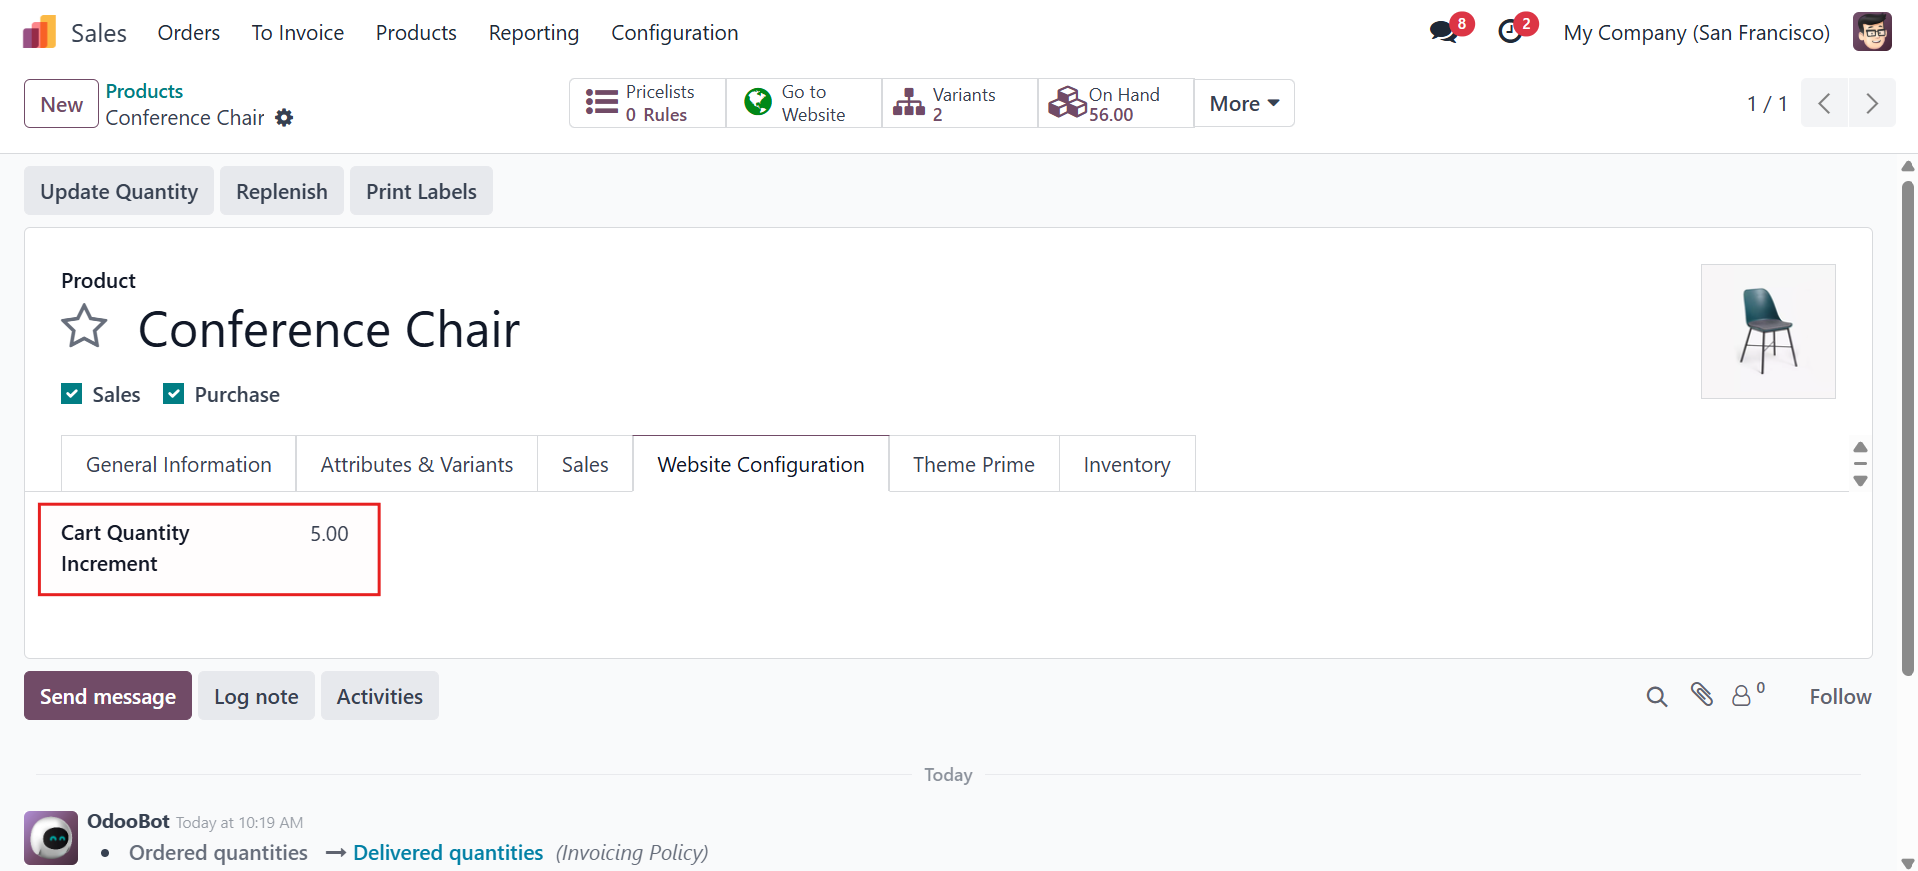Click the attachments paperclip icon
This screenshot has height=871, width=1918.
pyautogui.click(x=1701, y=695)
